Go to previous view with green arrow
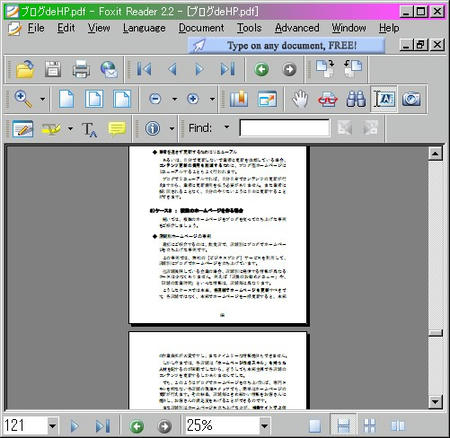450x438 pixels. [261, 69]
